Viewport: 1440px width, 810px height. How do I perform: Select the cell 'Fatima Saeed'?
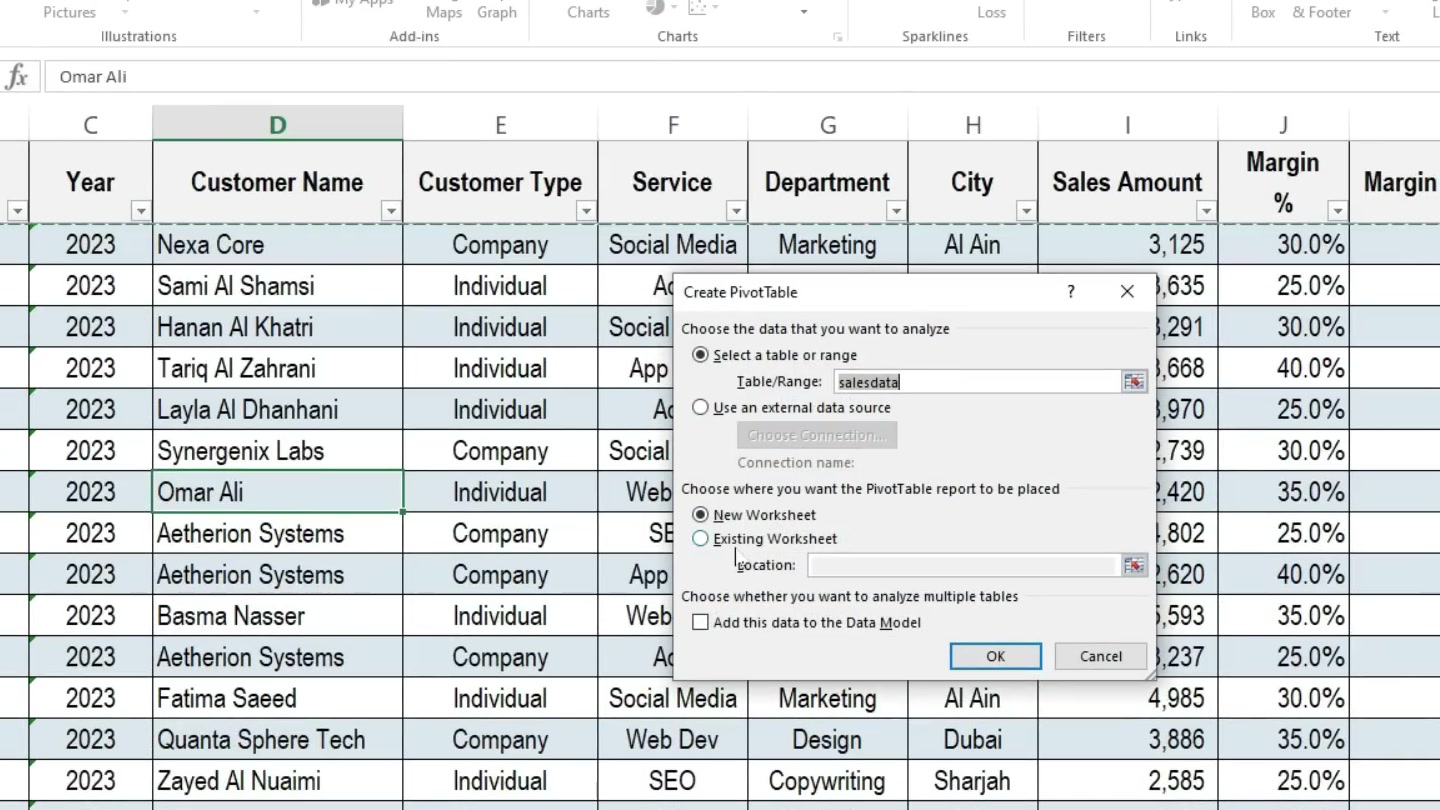(277, 698)
